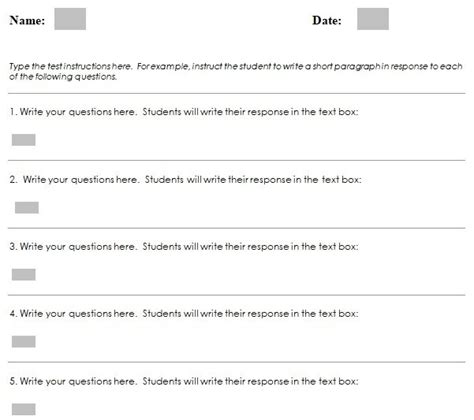Click the Date text field
The image size is (474, 420).
coord(373,19)
